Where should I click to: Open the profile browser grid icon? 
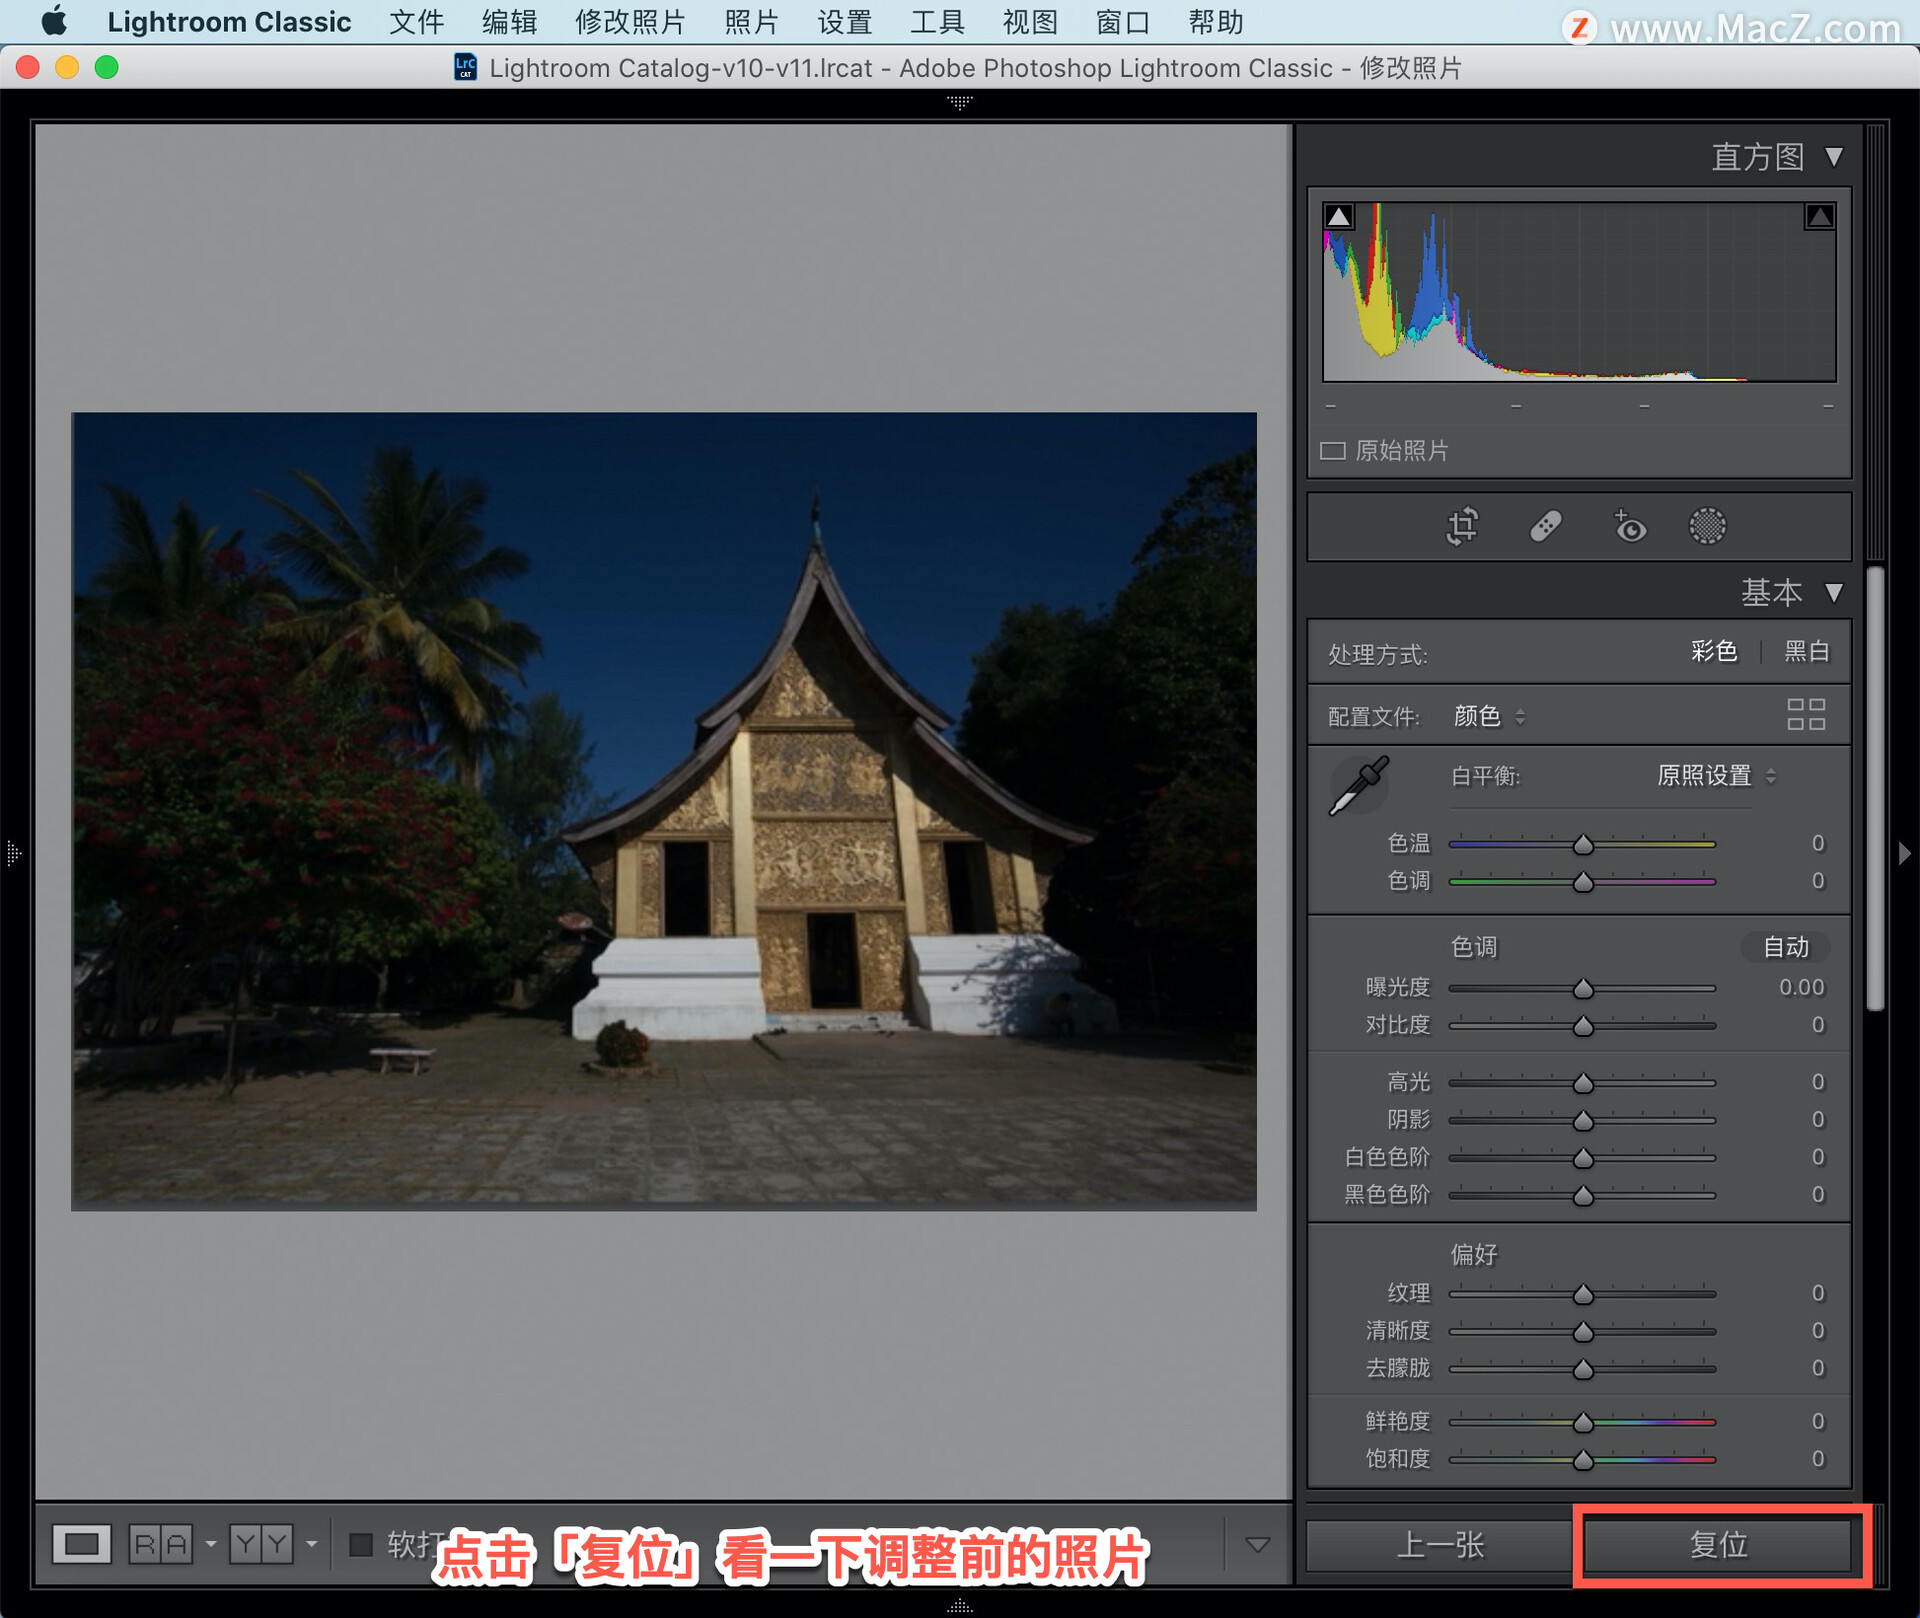tap(1805, 714)
